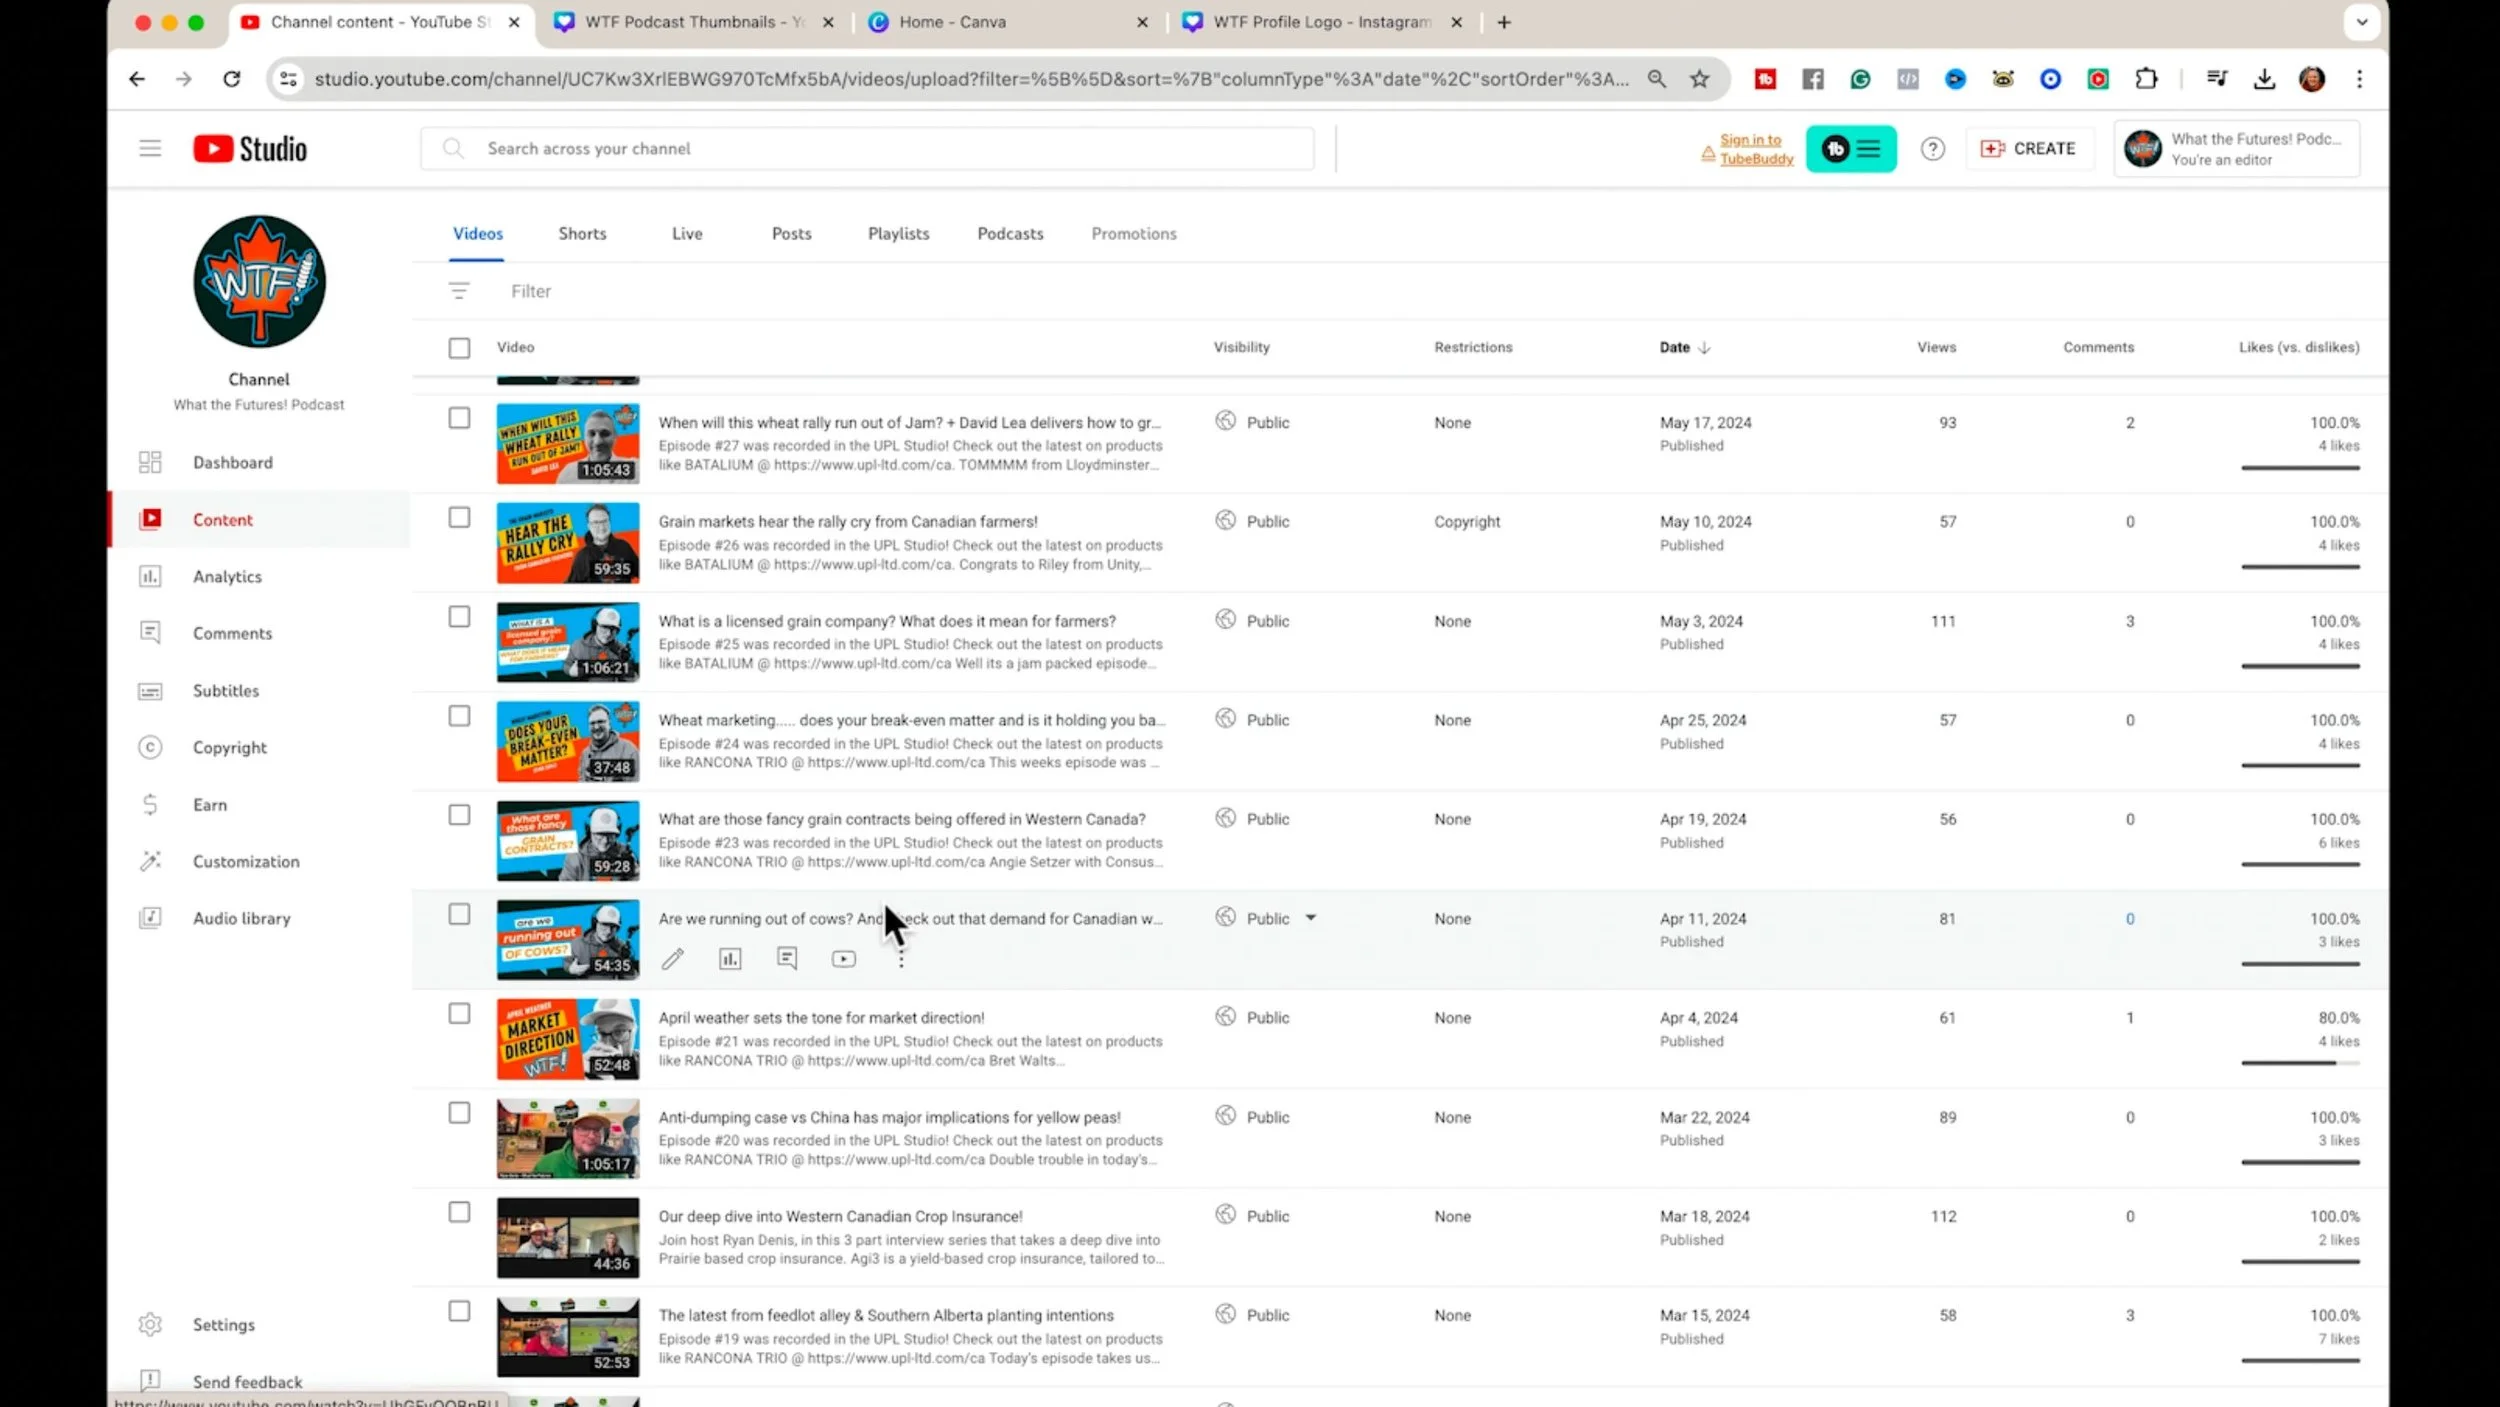Click pencil details icon for cows video

(x=673, y=959)
